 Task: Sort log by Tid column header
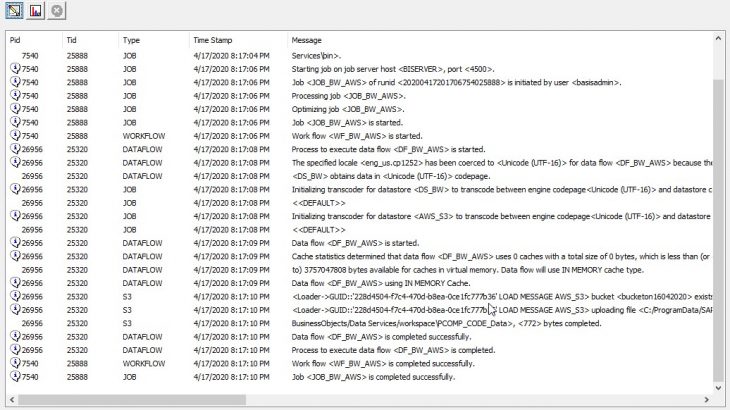(x=90, y=39)
